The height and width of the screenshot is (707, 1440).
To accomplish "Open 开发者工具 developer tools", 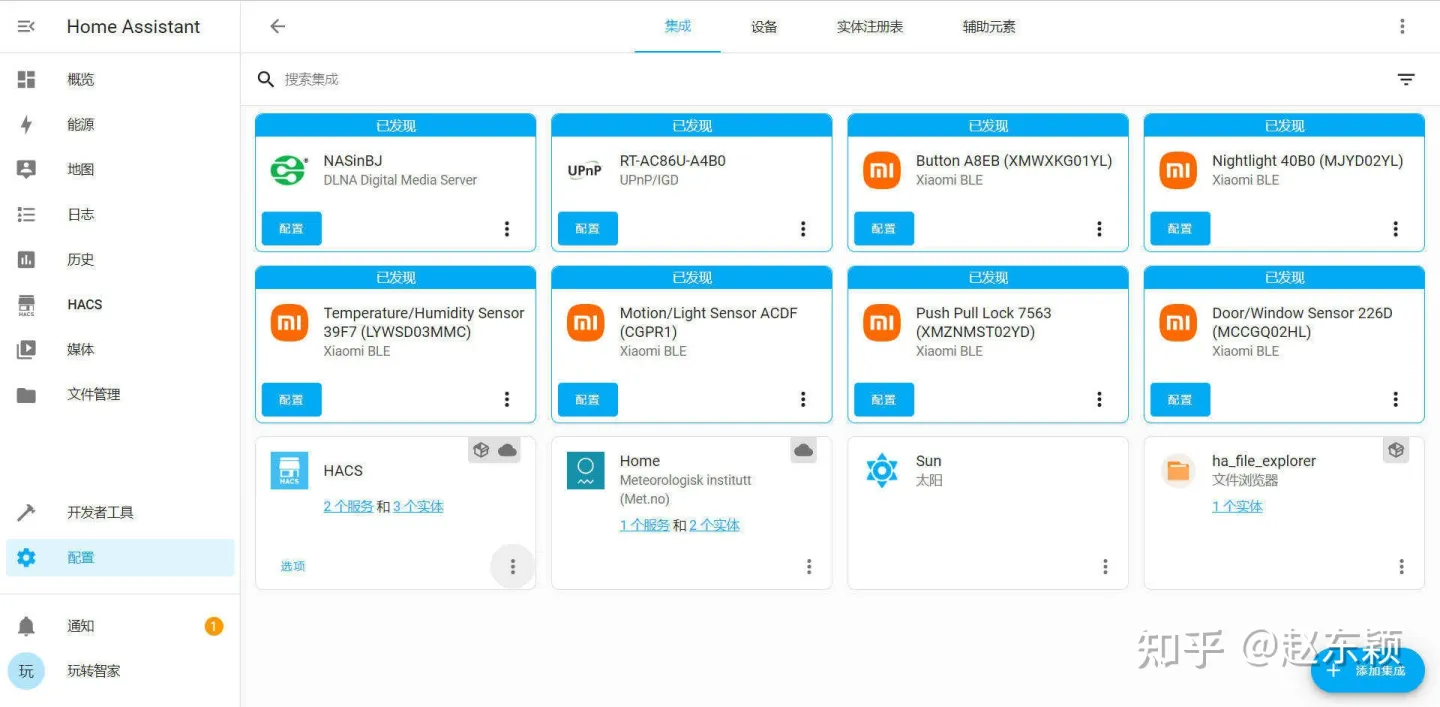I will (120, 512).
